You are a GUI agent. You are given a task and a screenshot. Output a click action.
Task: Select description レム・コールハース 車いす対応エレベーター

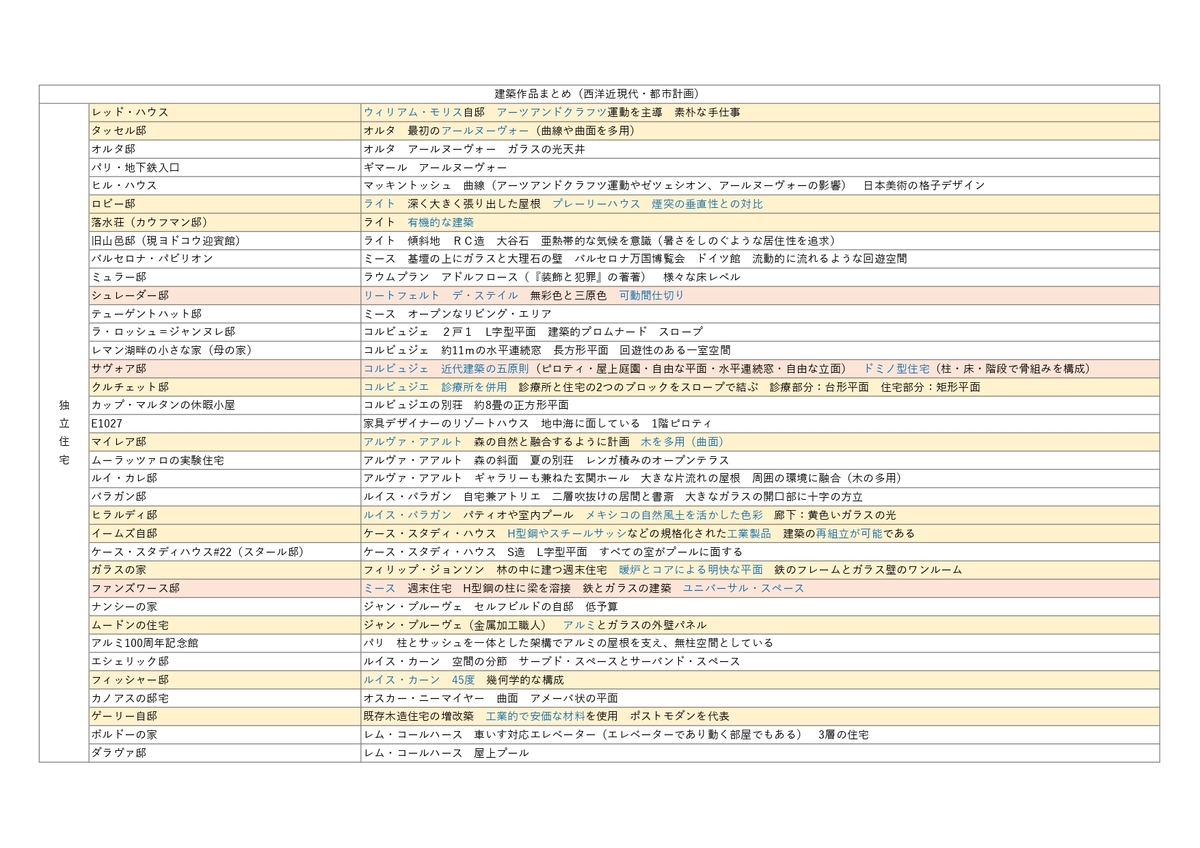point(760,734)
